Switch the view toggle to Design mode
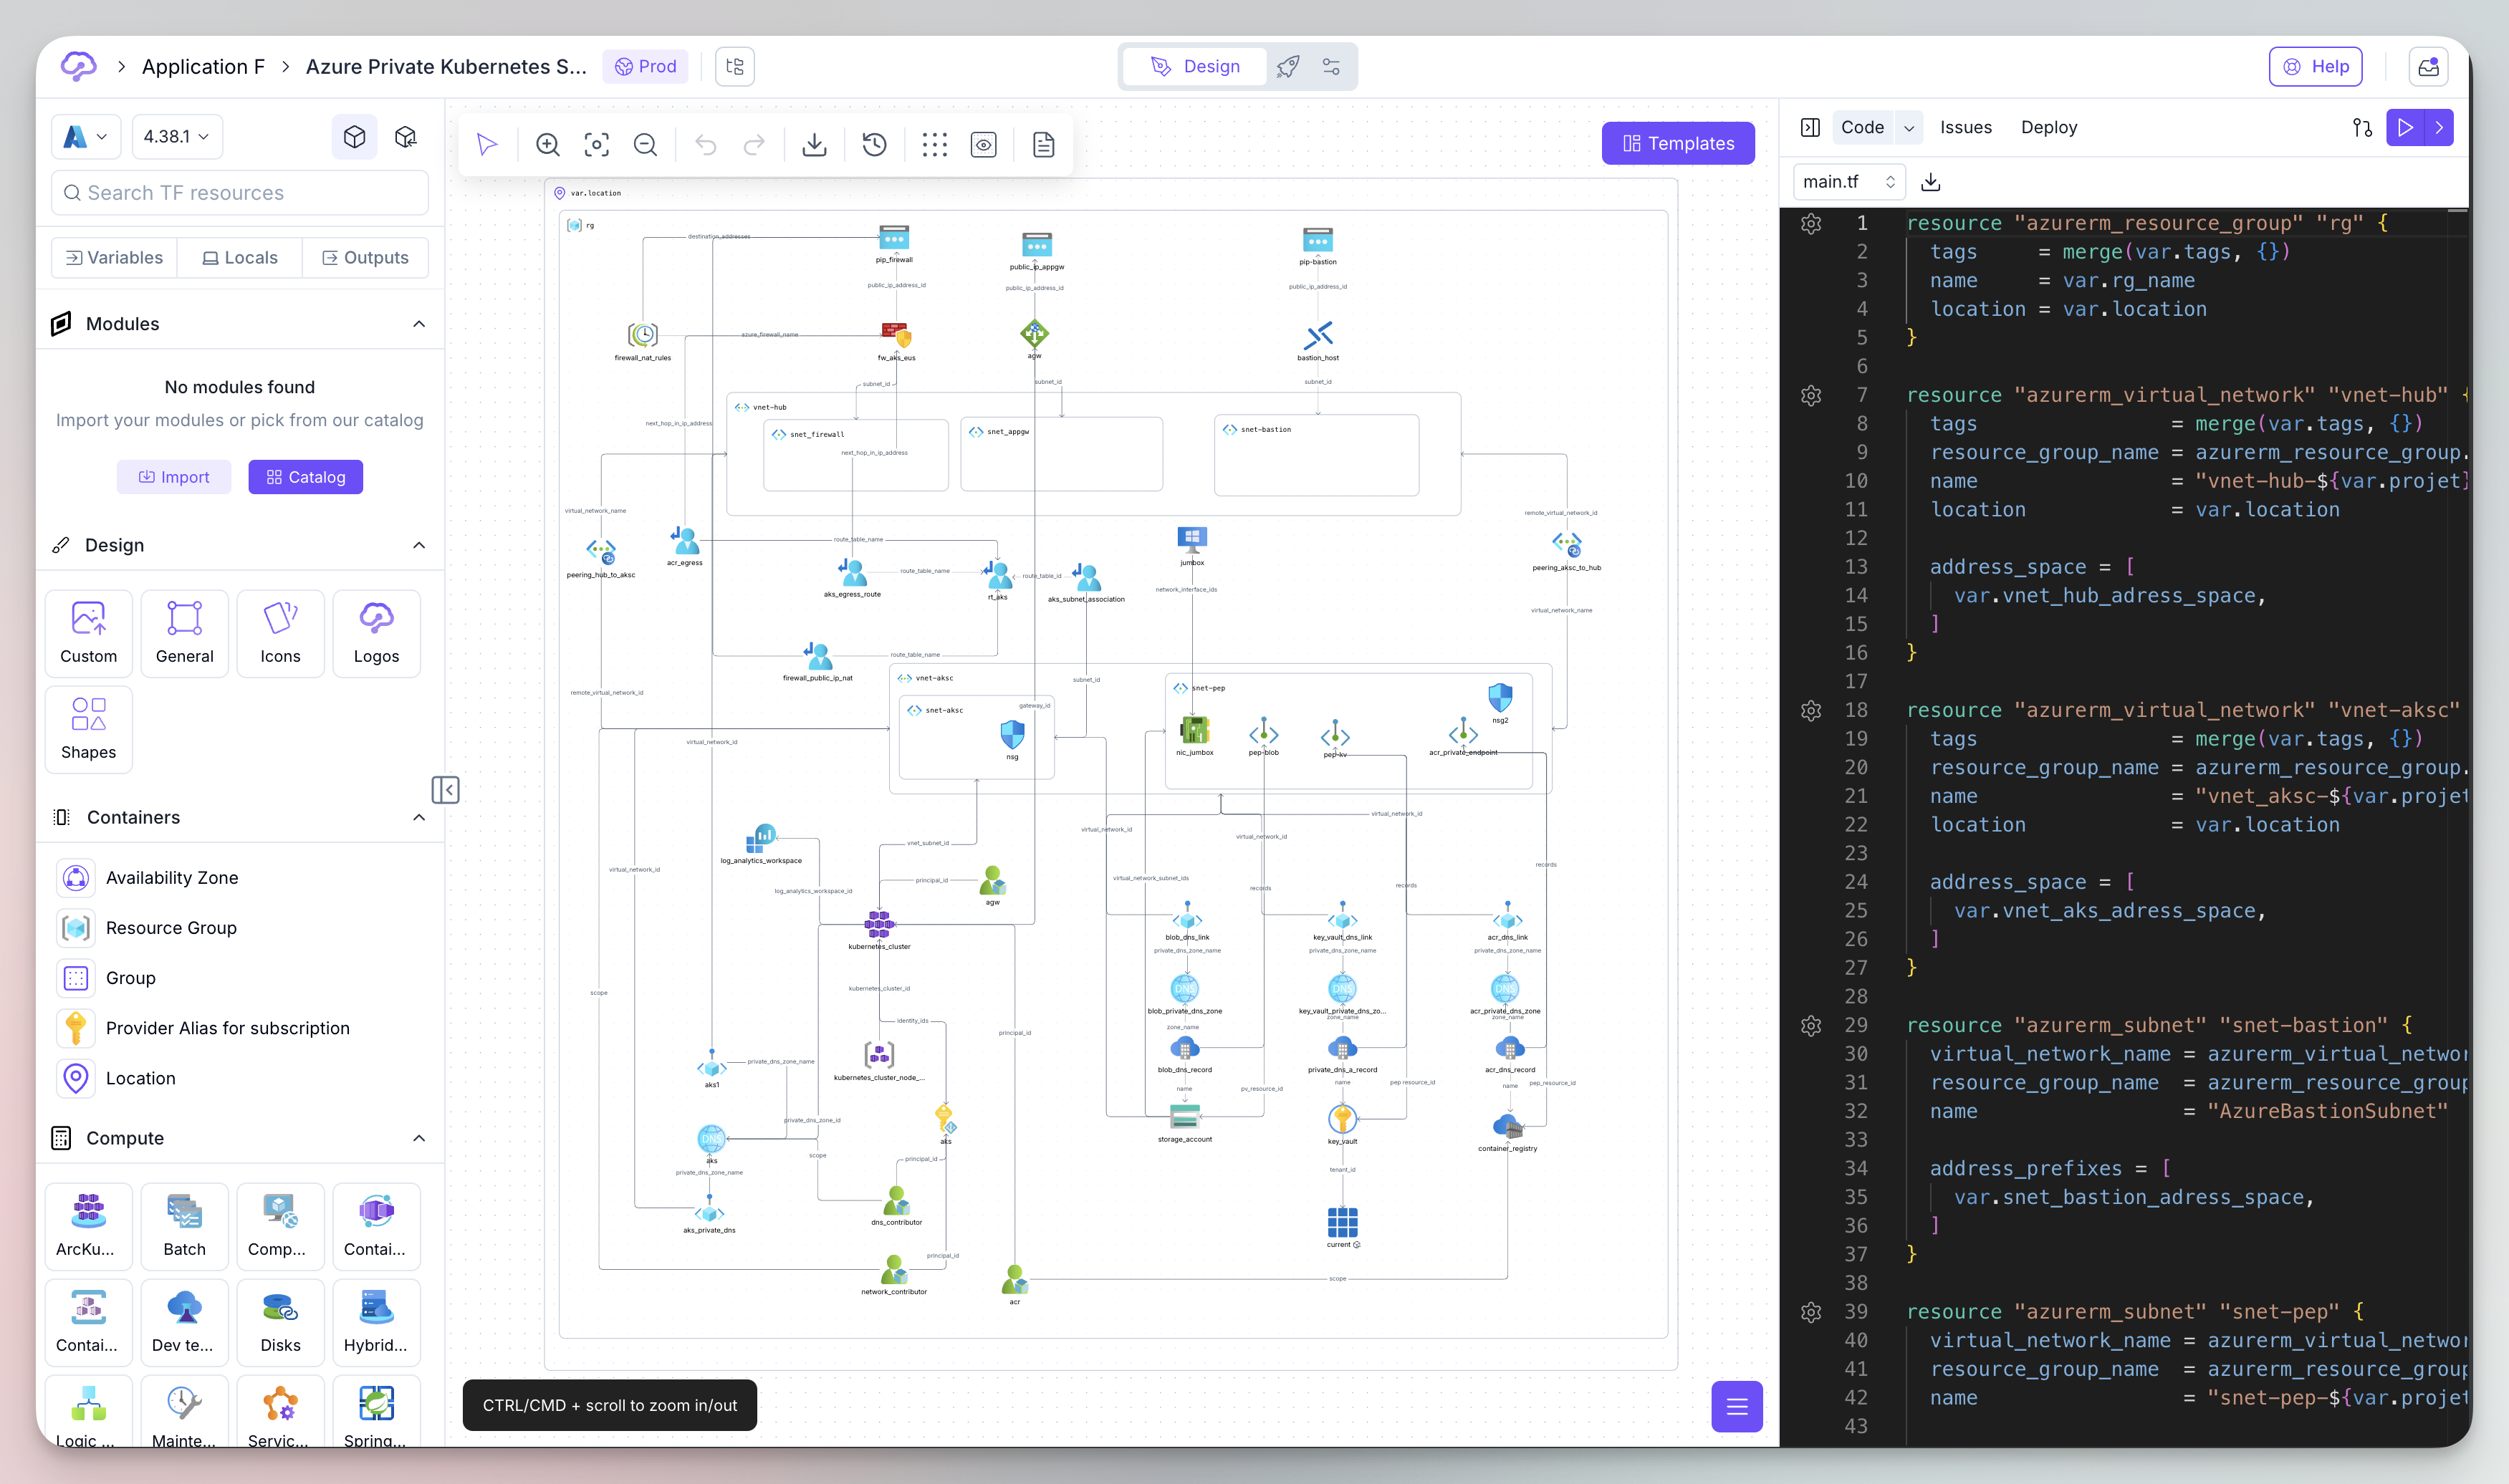The height and width of the screenshot is (1484, 2509). click(1194, 66)
